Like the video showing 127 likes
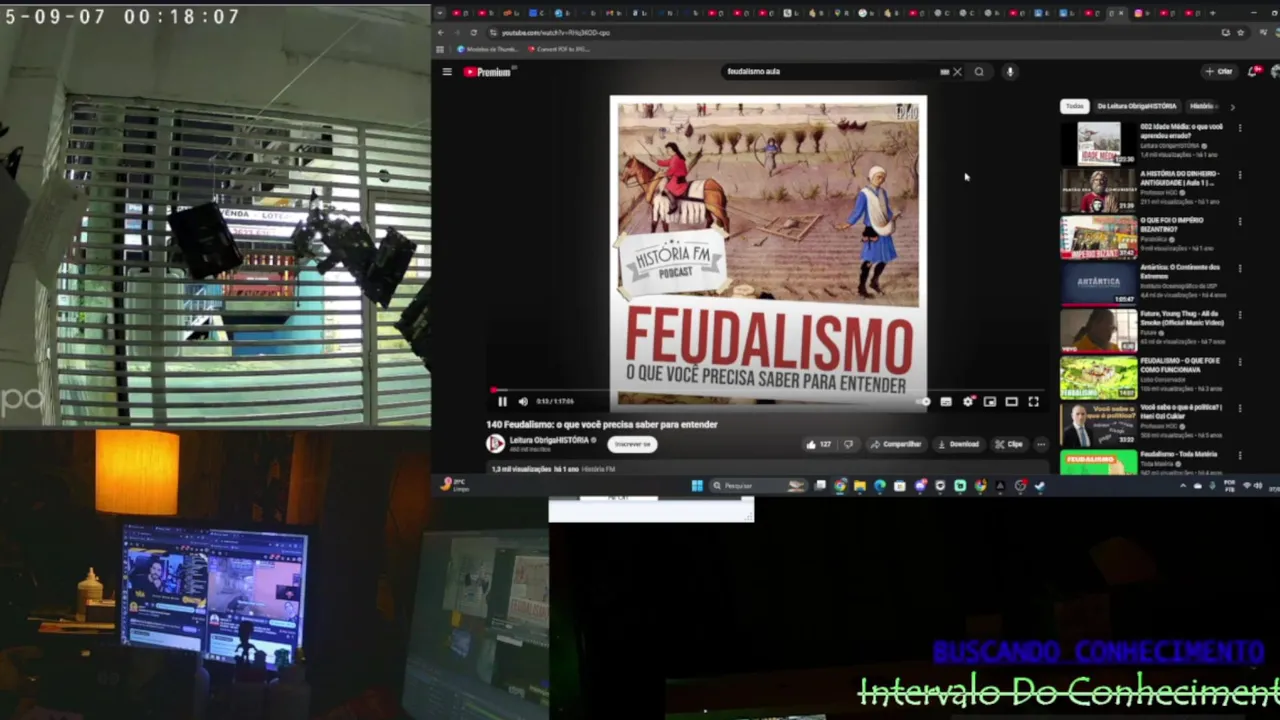The image size is (1280, 720). tap(818, 444)
